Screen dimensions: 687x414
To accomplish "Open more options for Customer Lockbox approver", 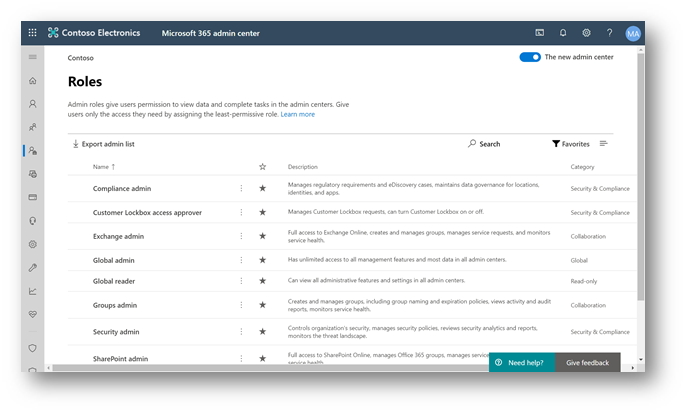I will click(241, 212).
